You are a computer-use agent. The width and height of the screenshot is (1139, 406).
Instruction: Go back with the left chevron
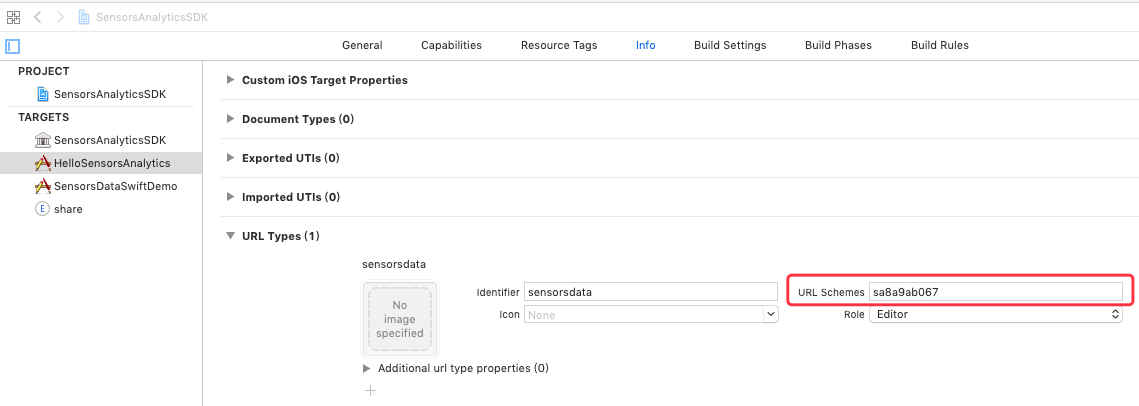point(38,17)
